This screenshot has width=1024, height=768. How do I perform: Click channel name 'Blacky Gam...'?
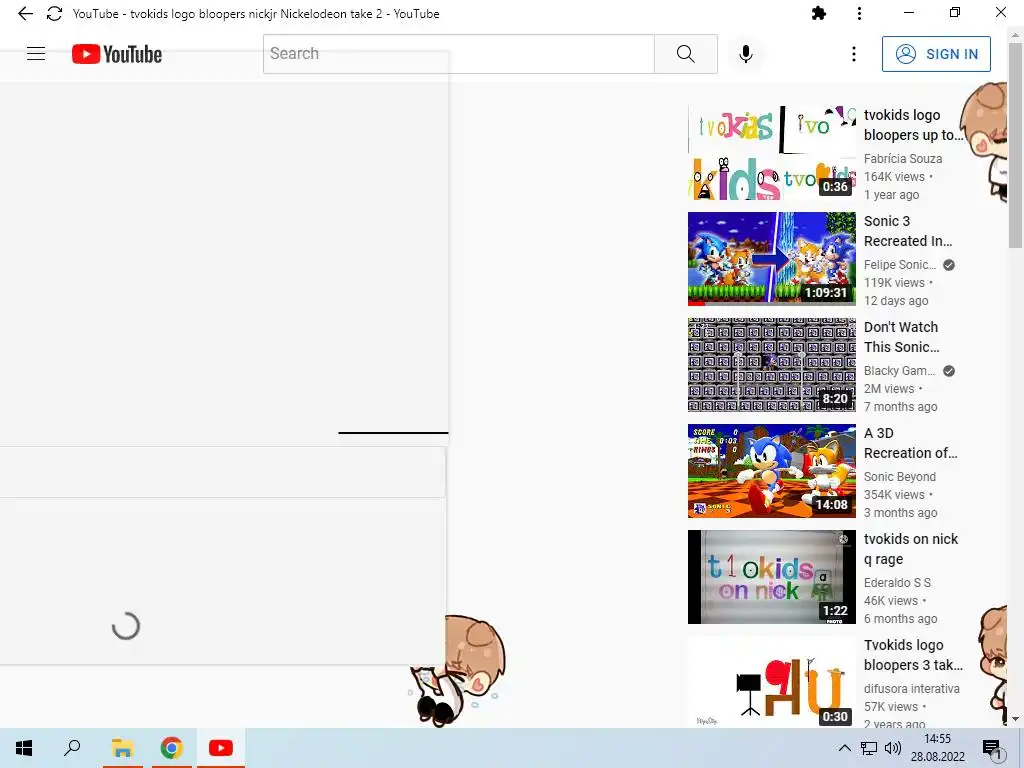pyautogui.click(x=899, y=371)
